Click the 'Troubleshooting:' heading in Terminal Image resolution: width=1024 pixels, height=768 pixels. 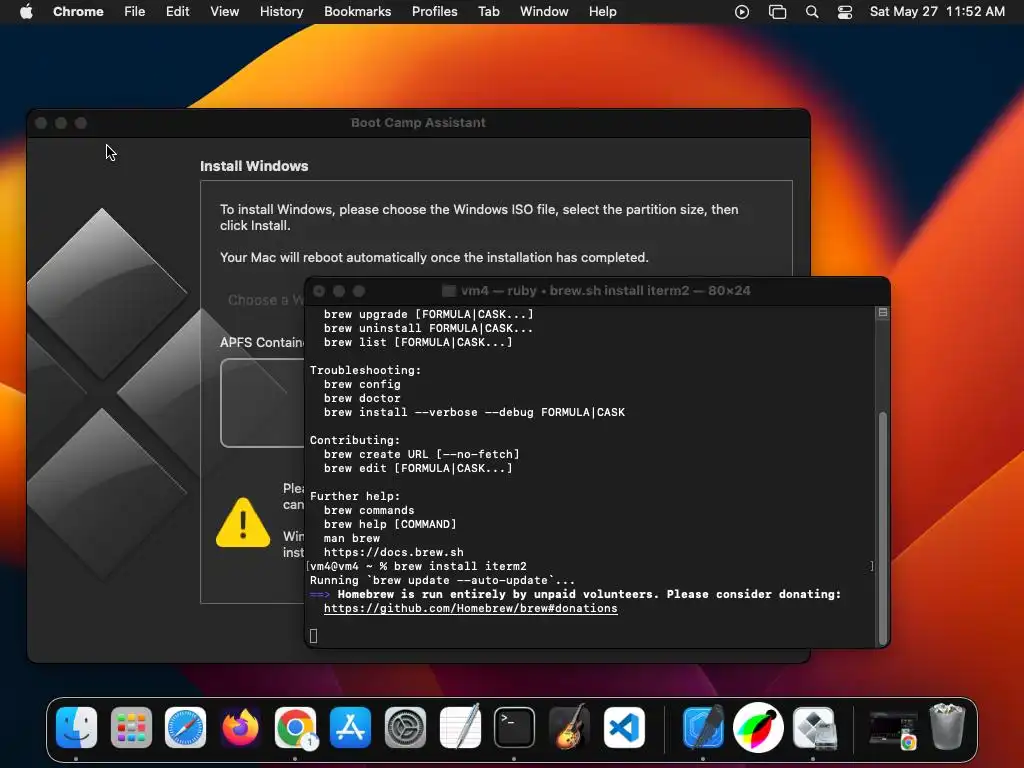[x=365, y=370]
